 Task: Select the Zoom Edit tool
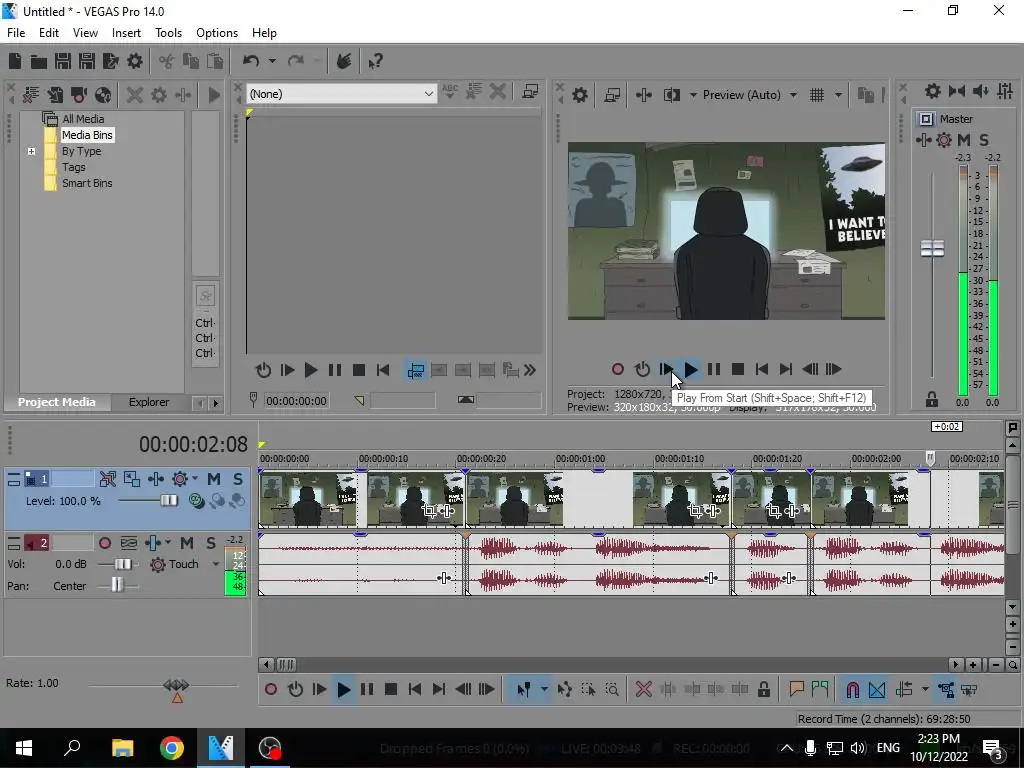click(x=612, y=690)
